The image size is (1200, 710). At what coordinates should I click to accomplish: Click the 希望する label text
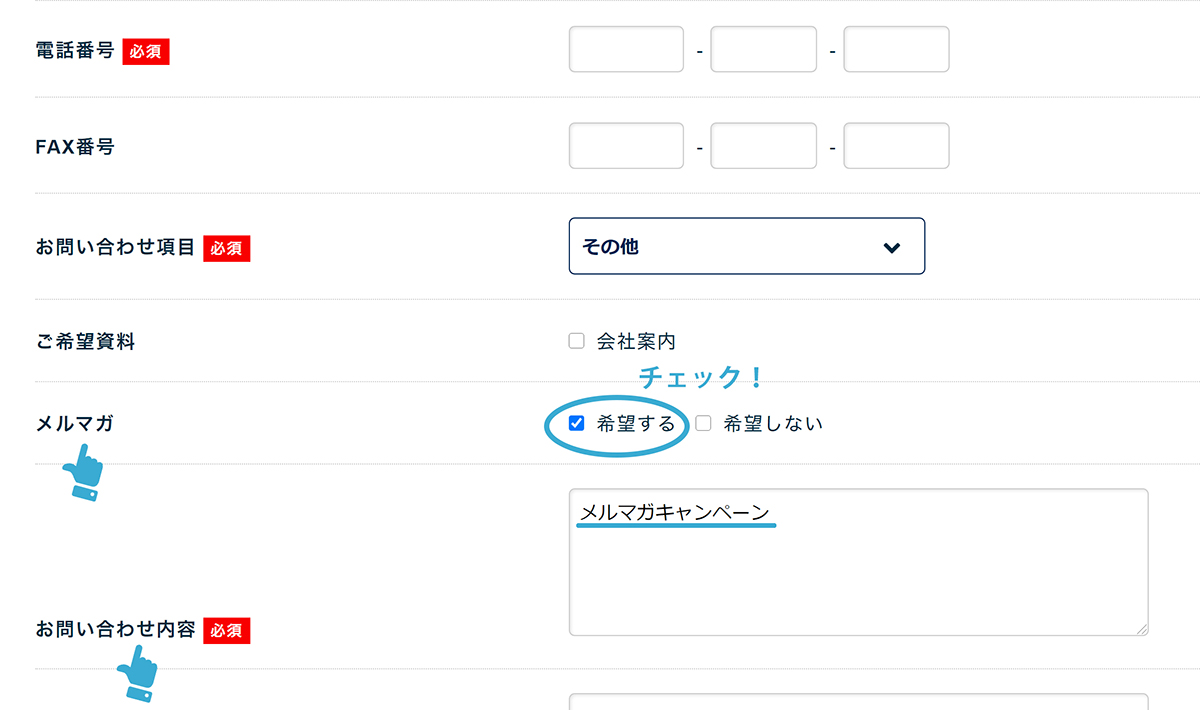coord(636,424)
